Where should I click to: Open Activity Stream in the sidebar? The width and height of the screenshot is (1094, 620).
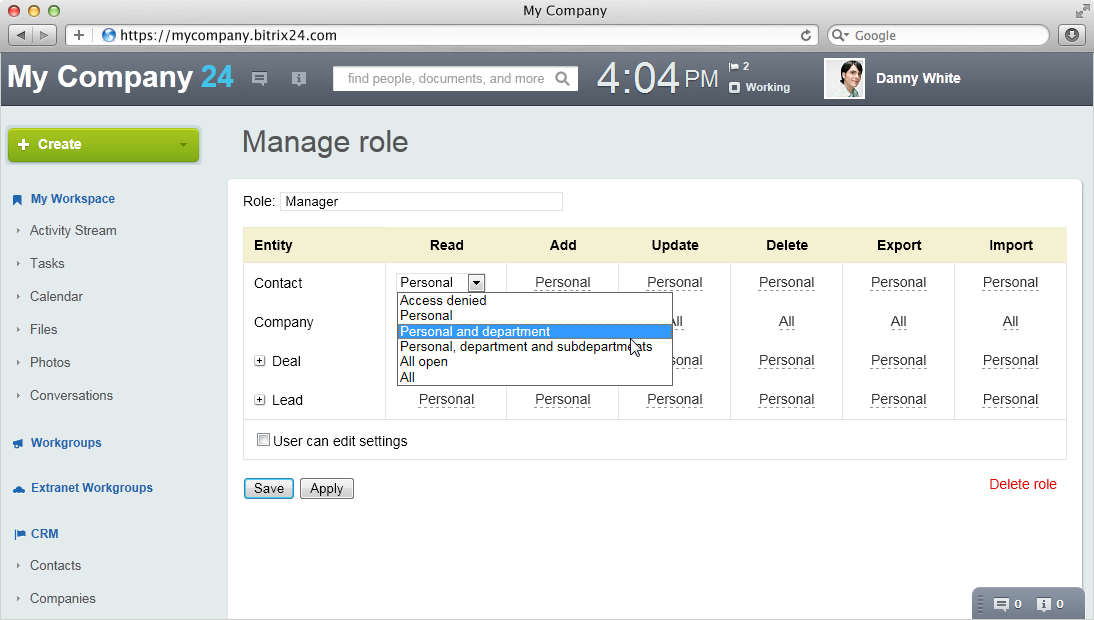tap(73, 230)
